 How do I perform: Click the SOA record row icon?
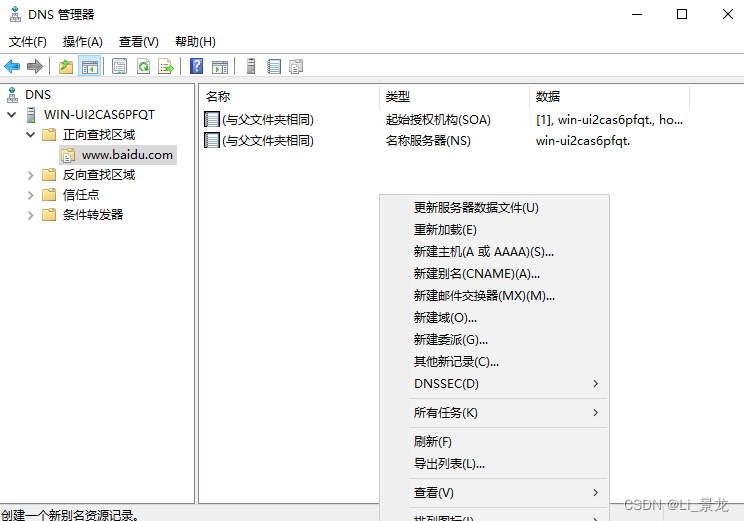point(212,120)
